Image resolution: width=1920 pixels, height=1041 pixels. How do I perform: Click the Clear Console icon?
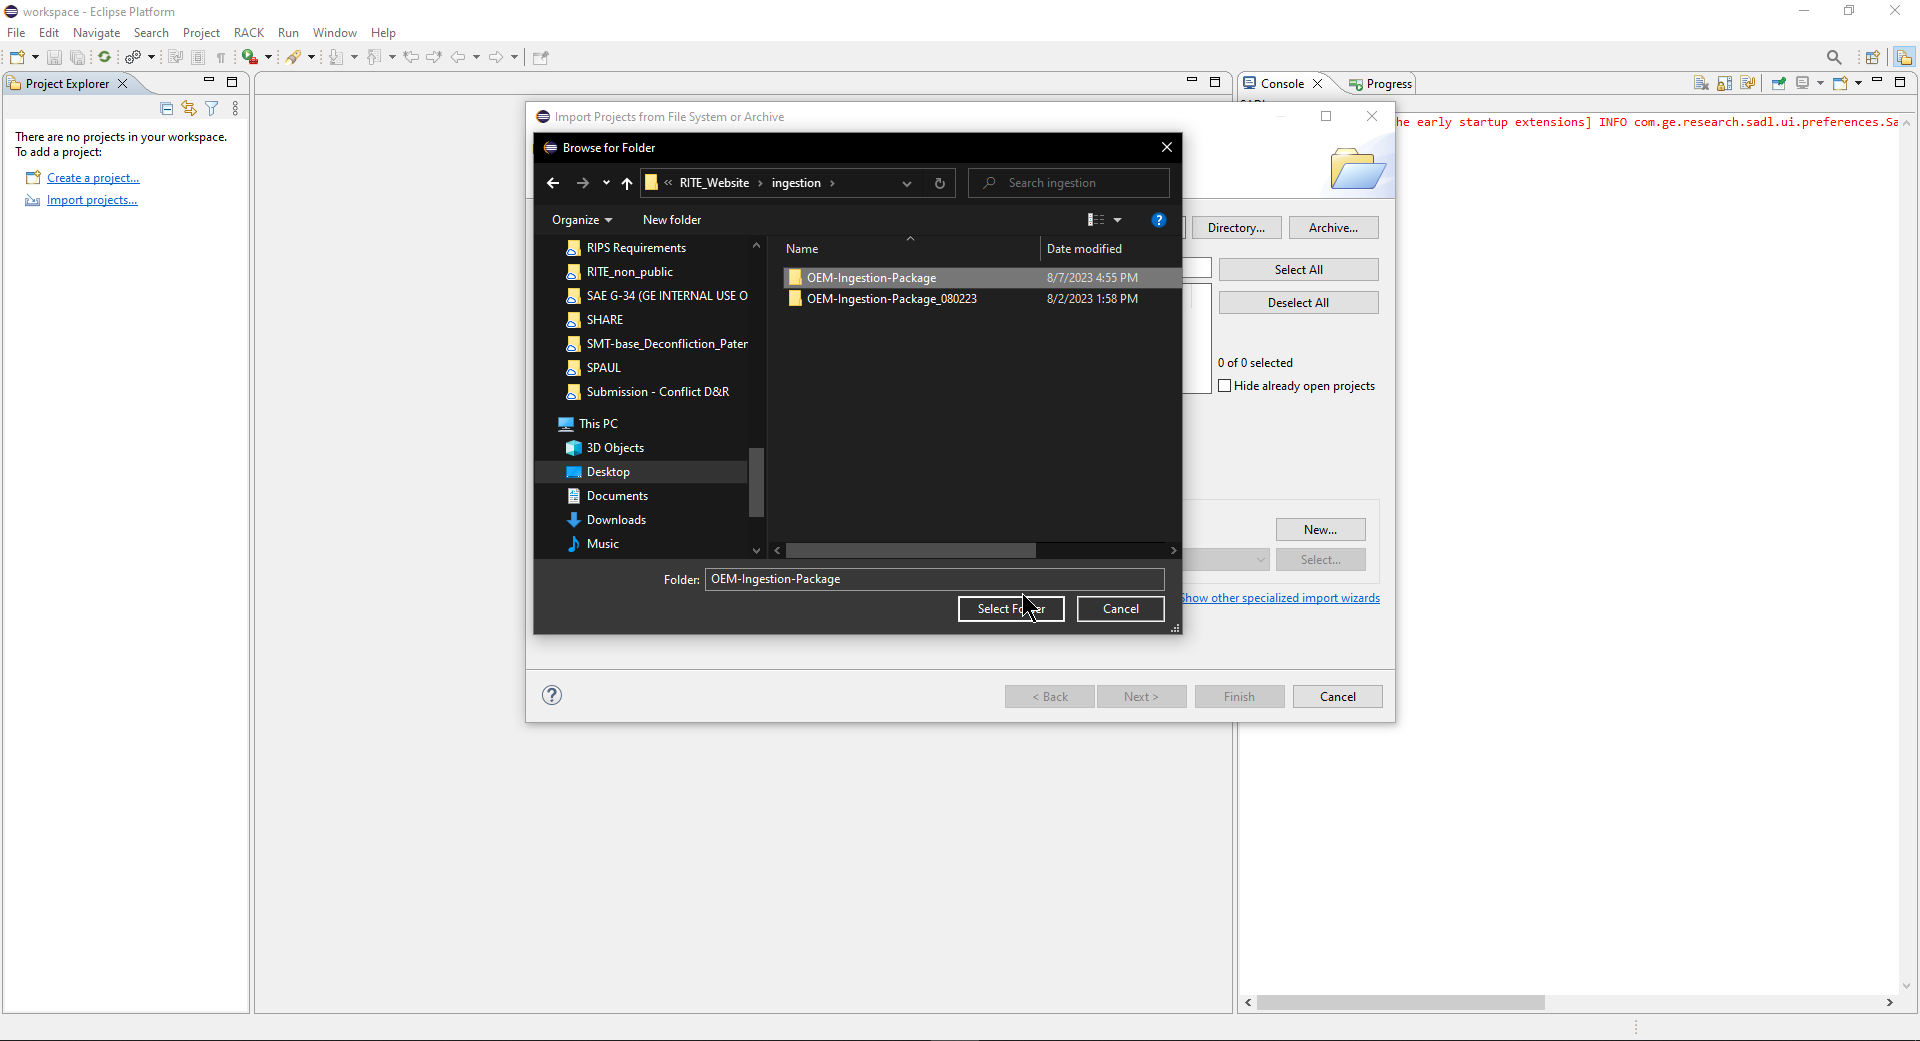pos(1701,83)
